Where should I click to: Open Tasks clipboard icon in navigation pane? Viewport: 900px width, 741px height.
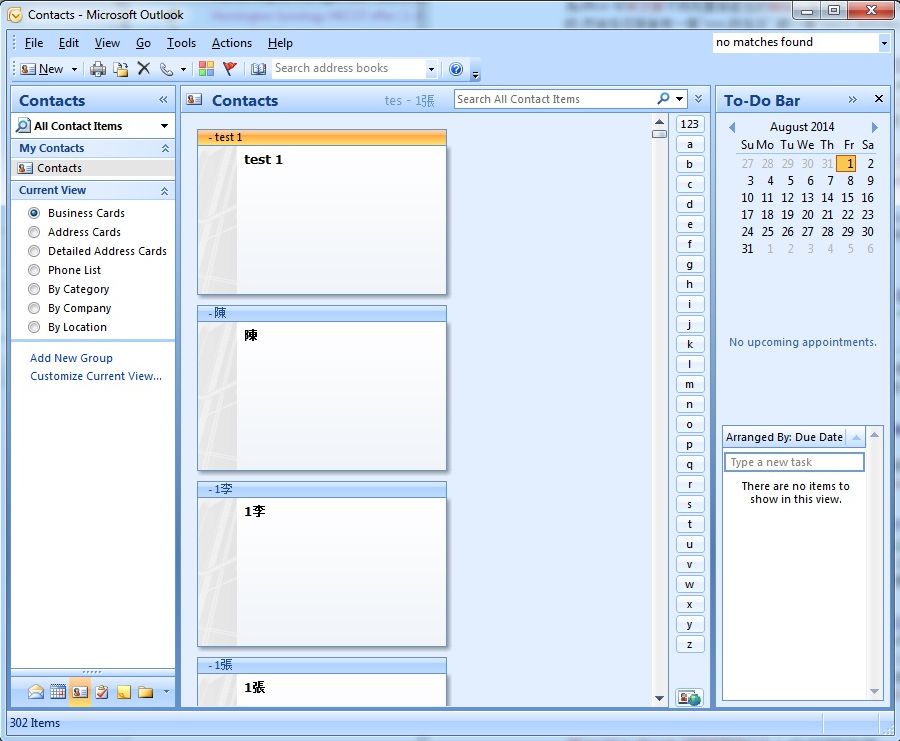click(102, 692)
